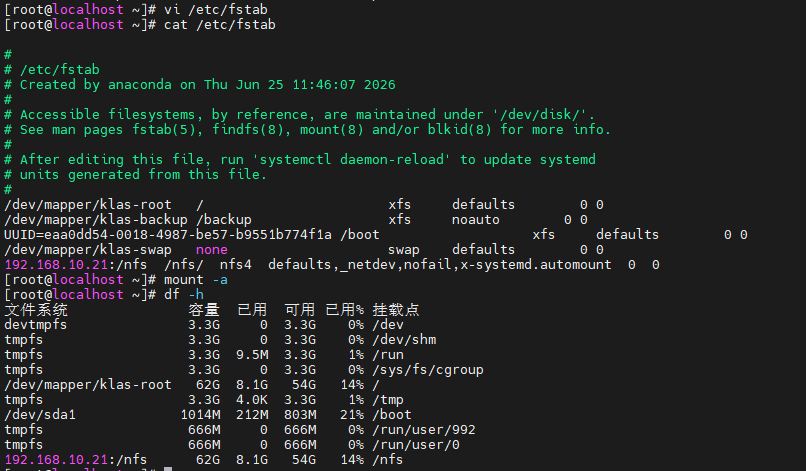Click '/dev/mapper/klas-backup' fstab entry
806x471 pixels.
tap(96, 220)
